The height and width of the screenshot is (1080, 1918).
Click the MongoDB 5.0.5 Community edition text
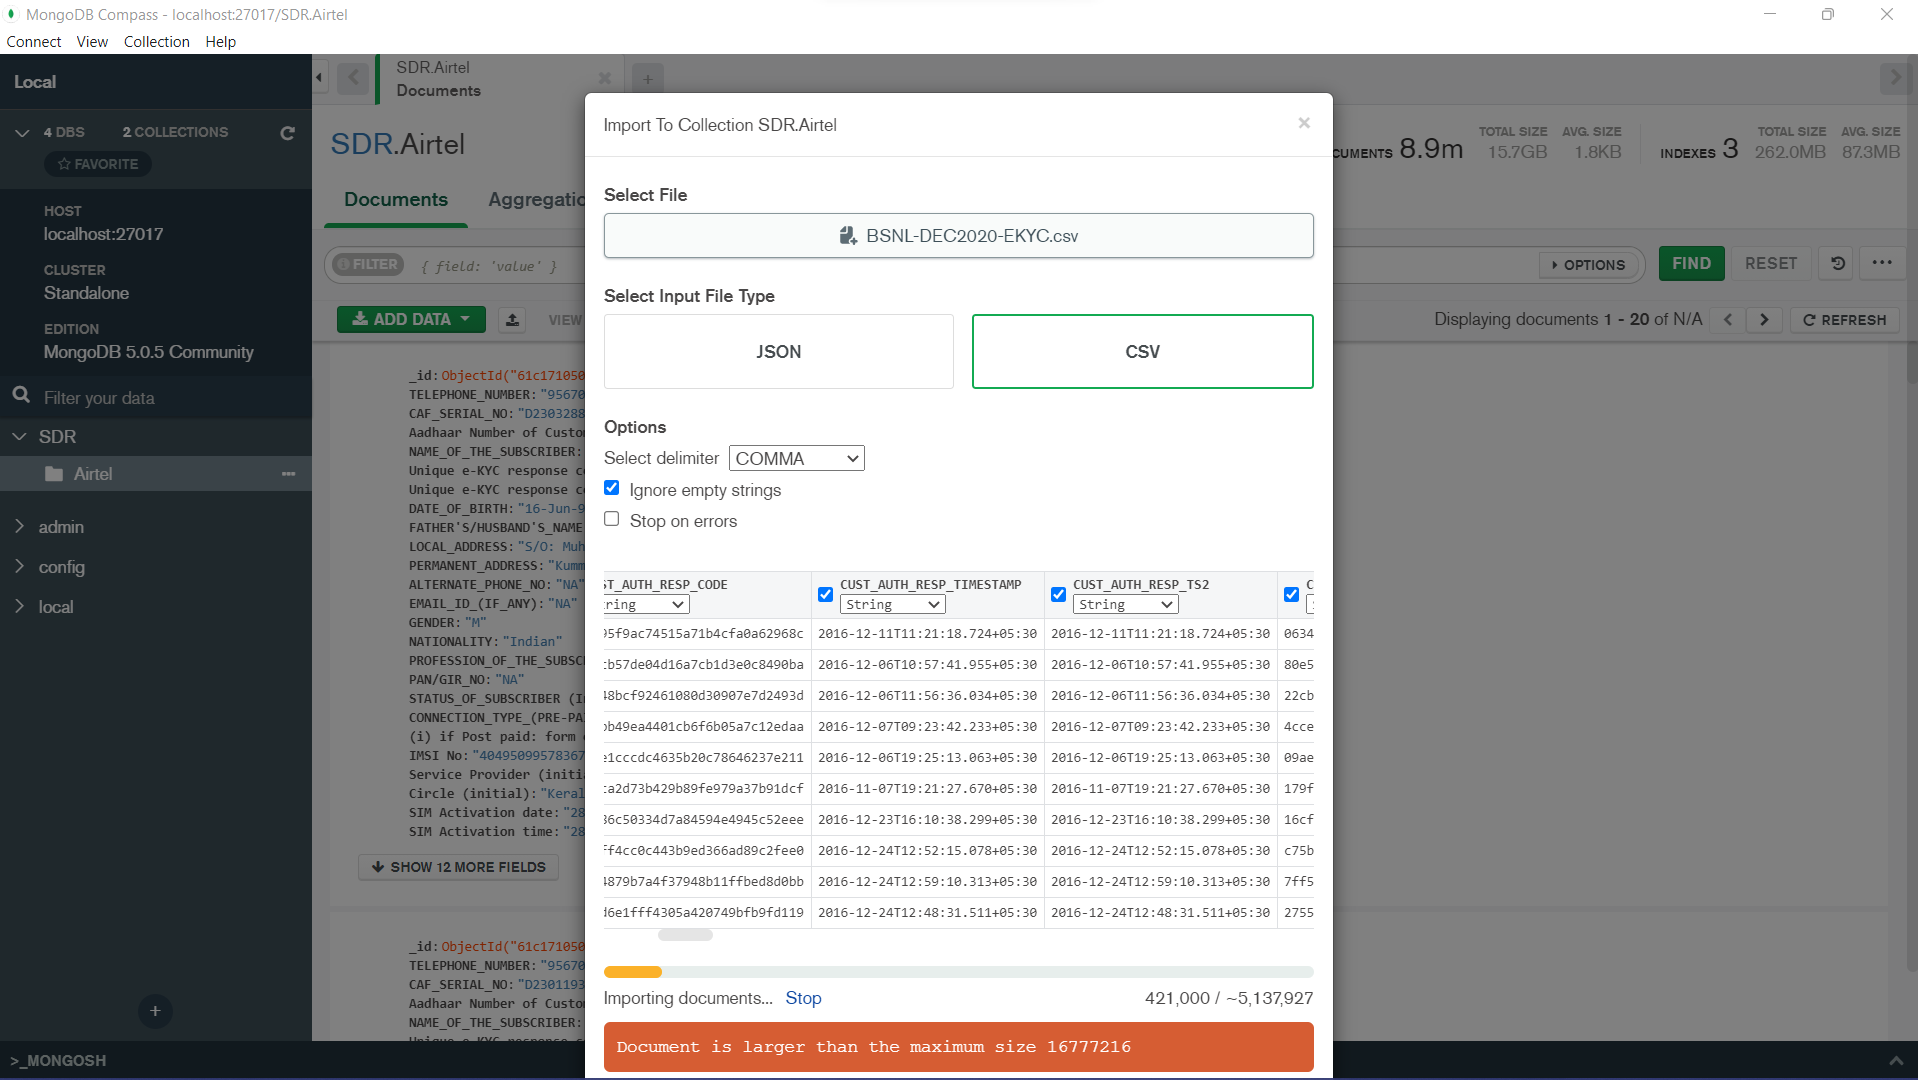[x=149, y=352]
